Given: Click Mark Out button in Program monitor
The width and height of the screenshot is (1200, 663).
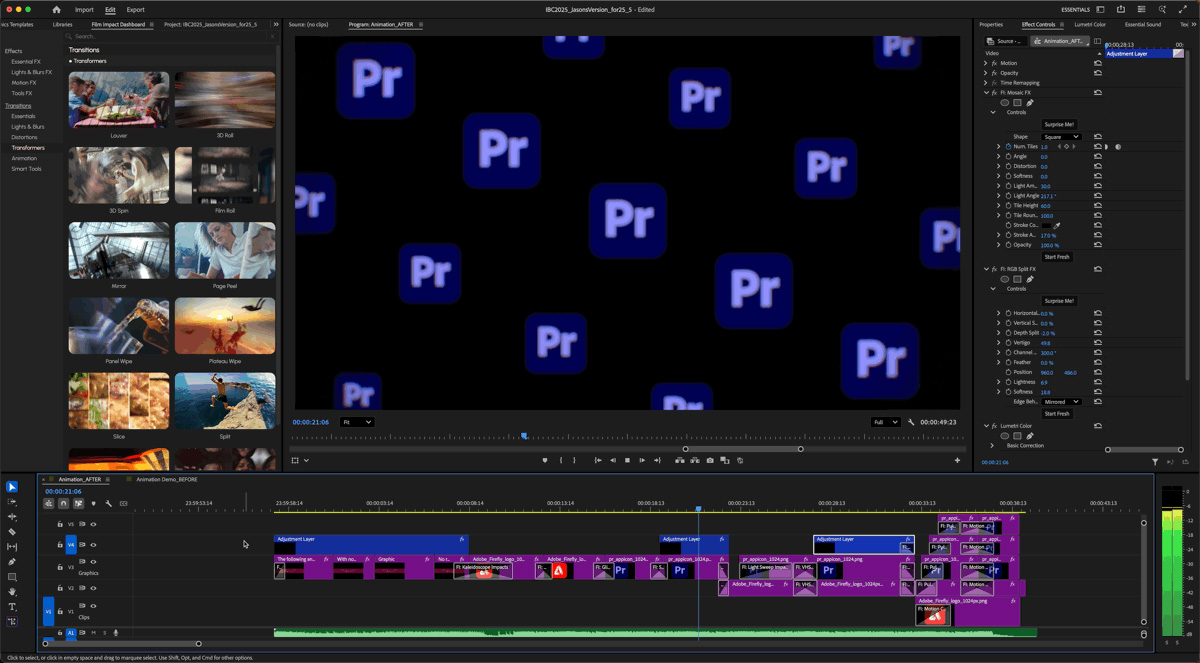Looking at the screenshot, I should click(x=574, y=460).
